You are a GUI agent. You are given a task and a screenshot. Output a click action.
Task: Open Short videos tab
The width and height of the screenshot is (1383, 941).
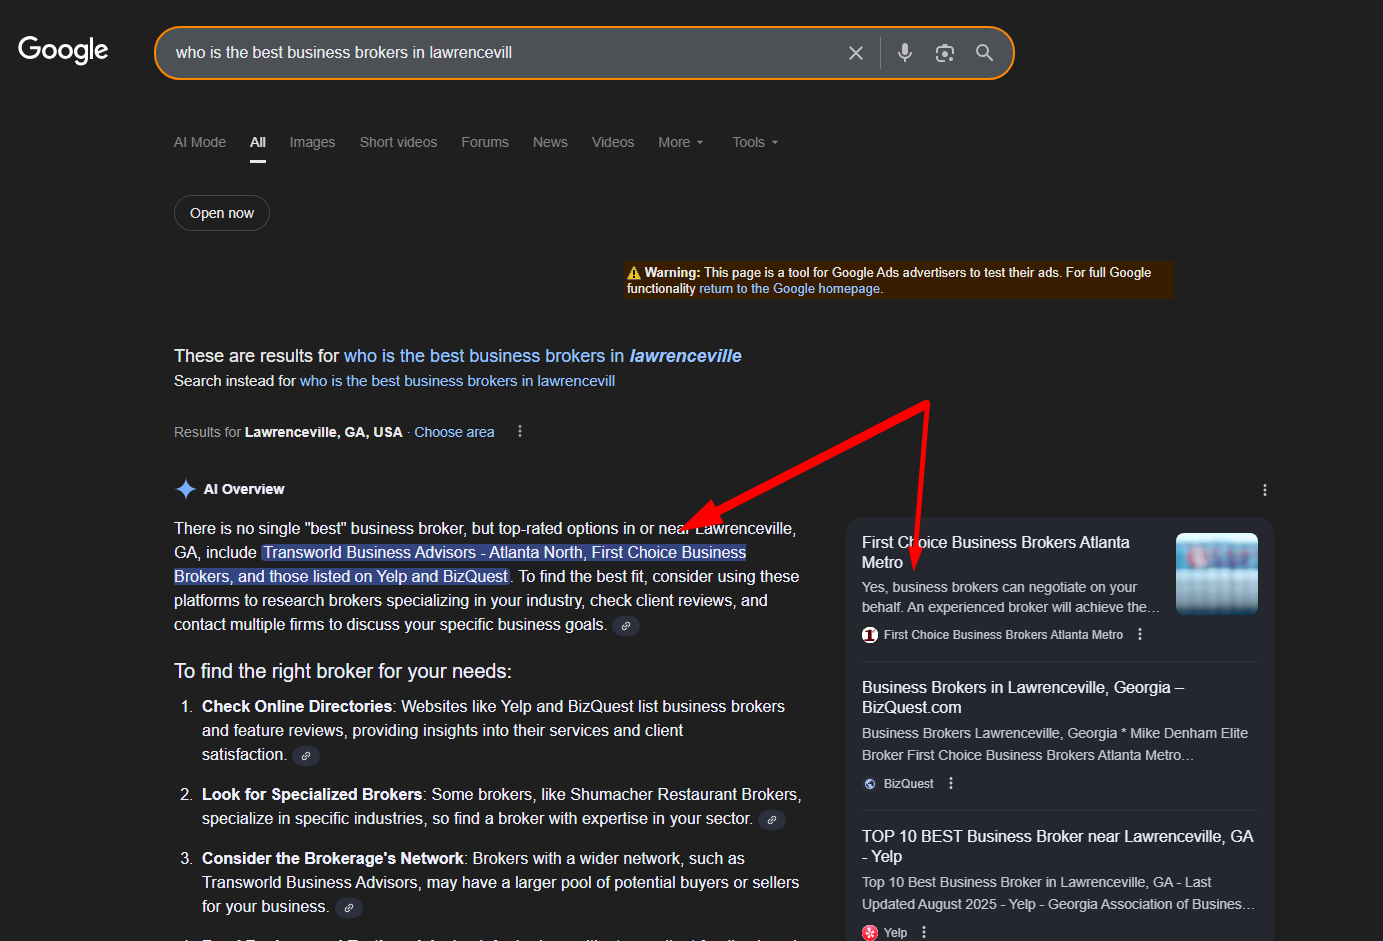[399, 142]
